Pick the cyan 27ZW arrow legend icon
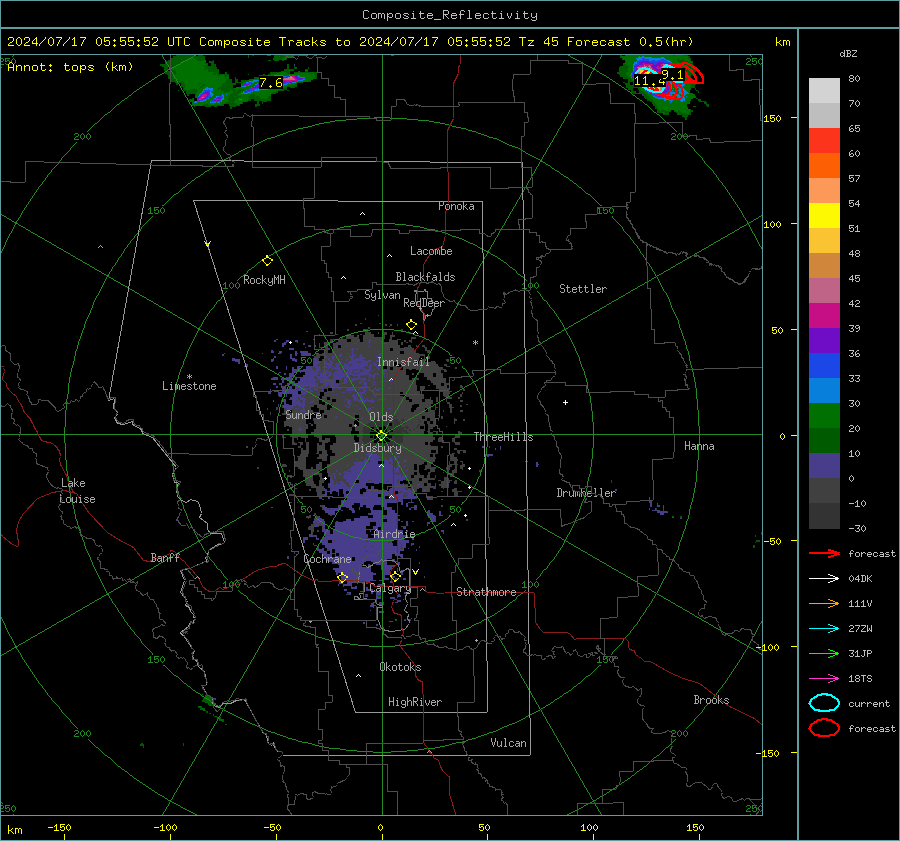The height and width of the screenshot is (841, 900). (x=824, y=629)
